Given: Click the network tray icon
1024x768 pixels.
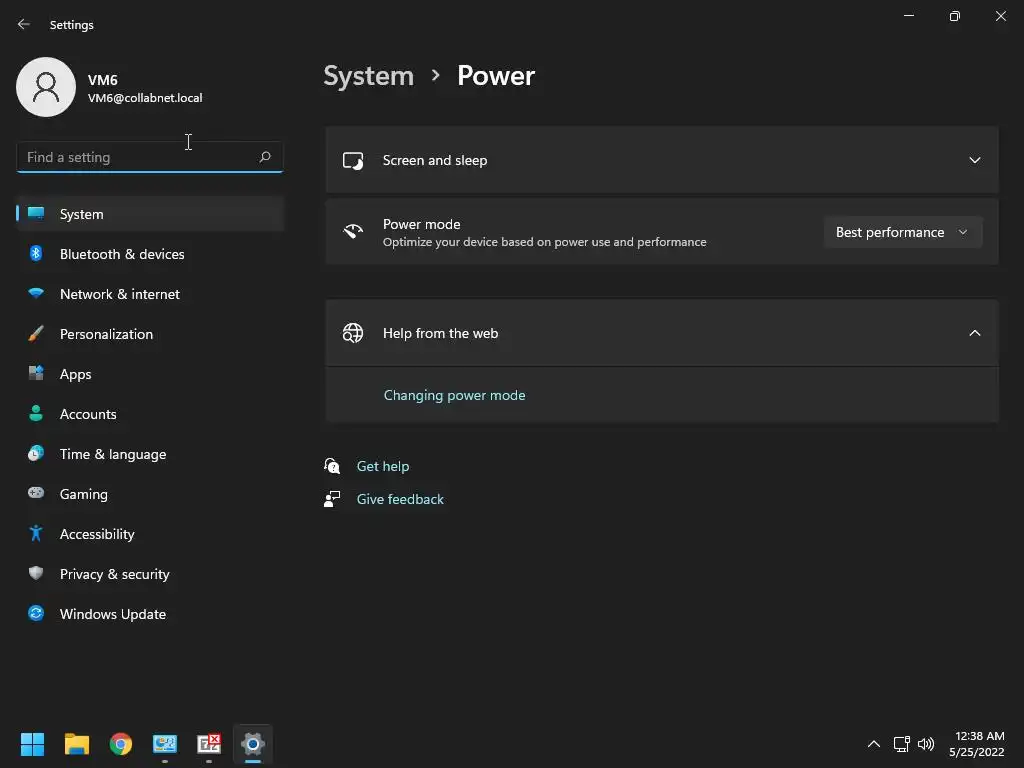Looking at the screenshot, I should 902,744.
